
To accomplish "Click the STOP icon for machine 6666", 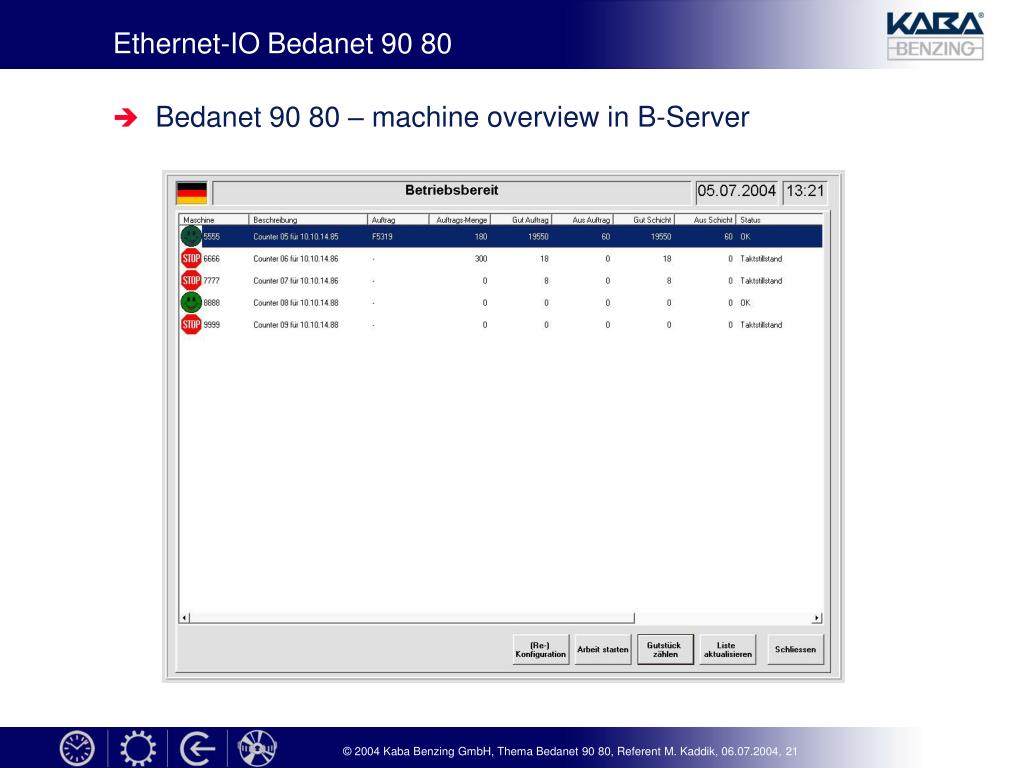I will [x=191, y=259].
